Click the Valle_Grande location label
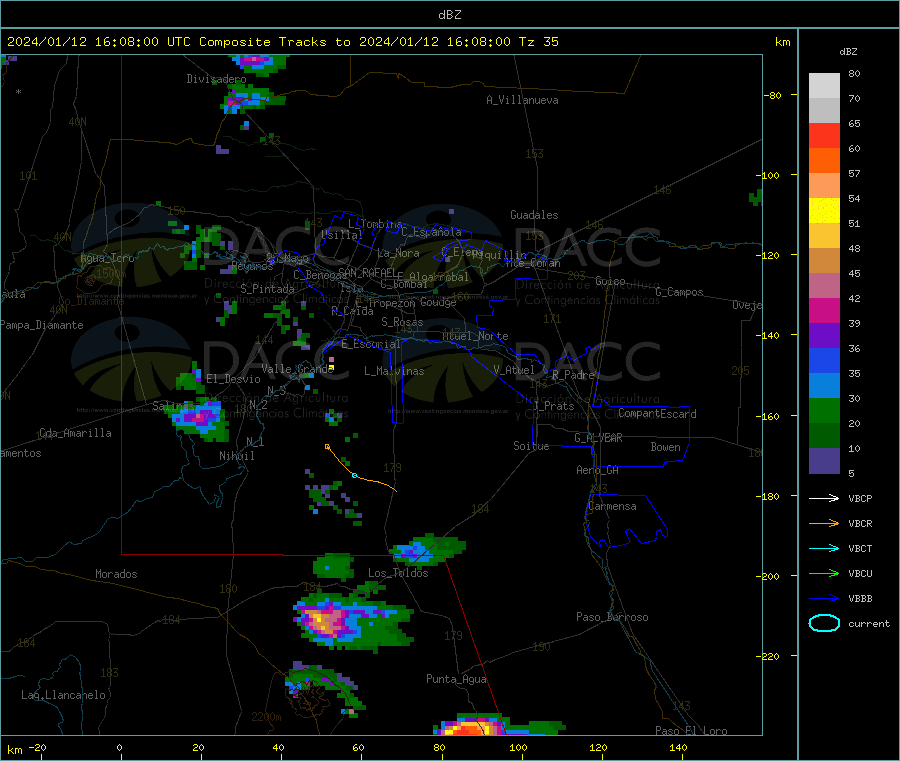 297,369
